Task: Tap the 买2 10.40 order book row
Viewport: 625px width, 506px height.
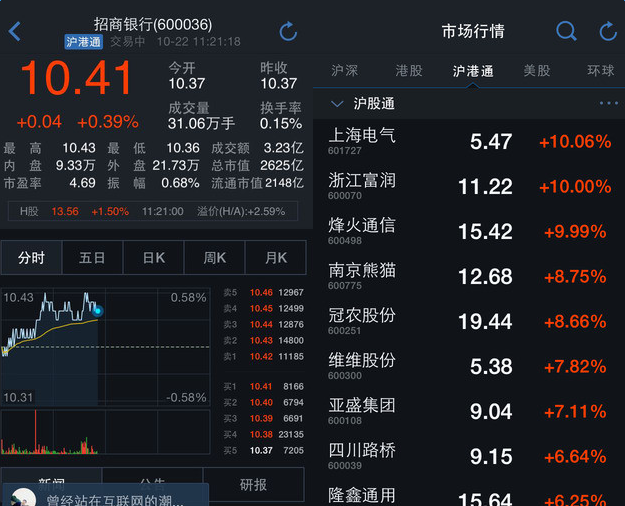Action: (x=263, y=402)
